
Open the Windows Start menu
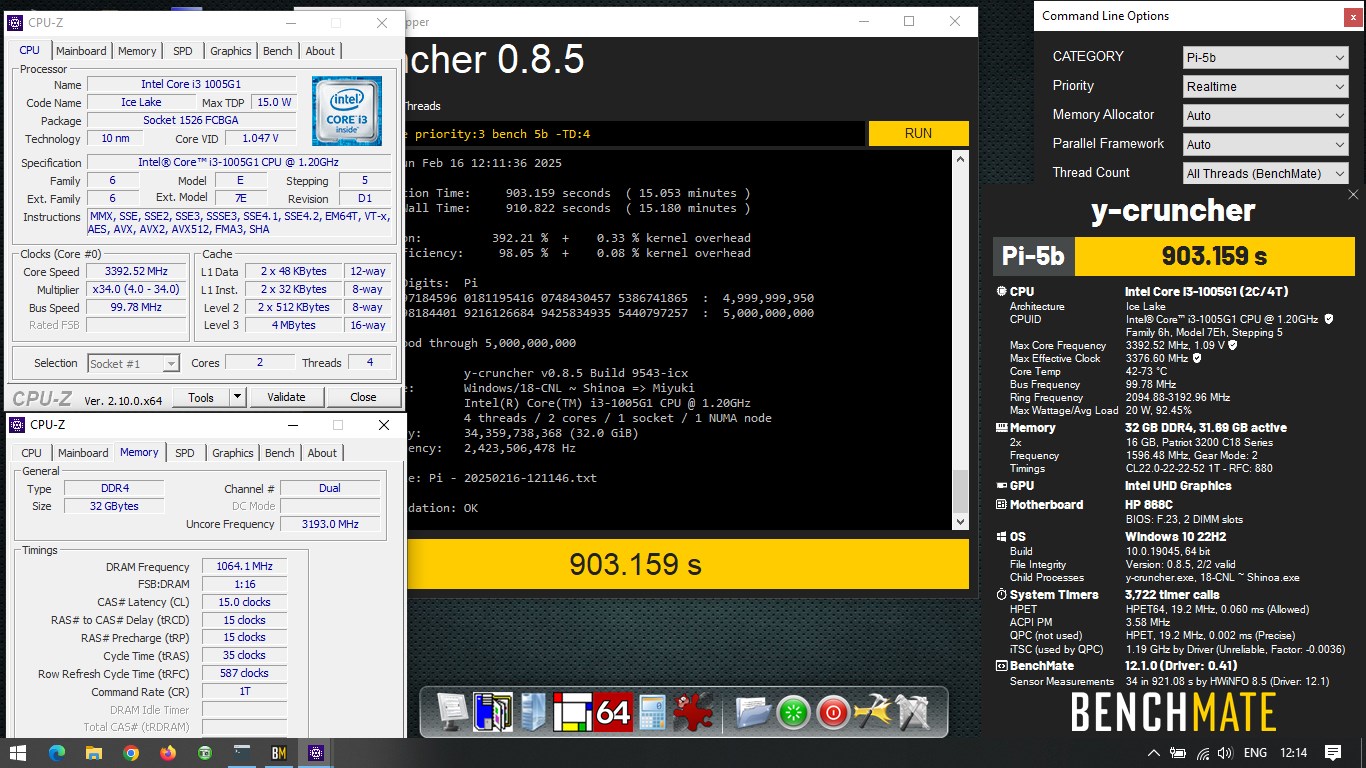click(18, 752)
